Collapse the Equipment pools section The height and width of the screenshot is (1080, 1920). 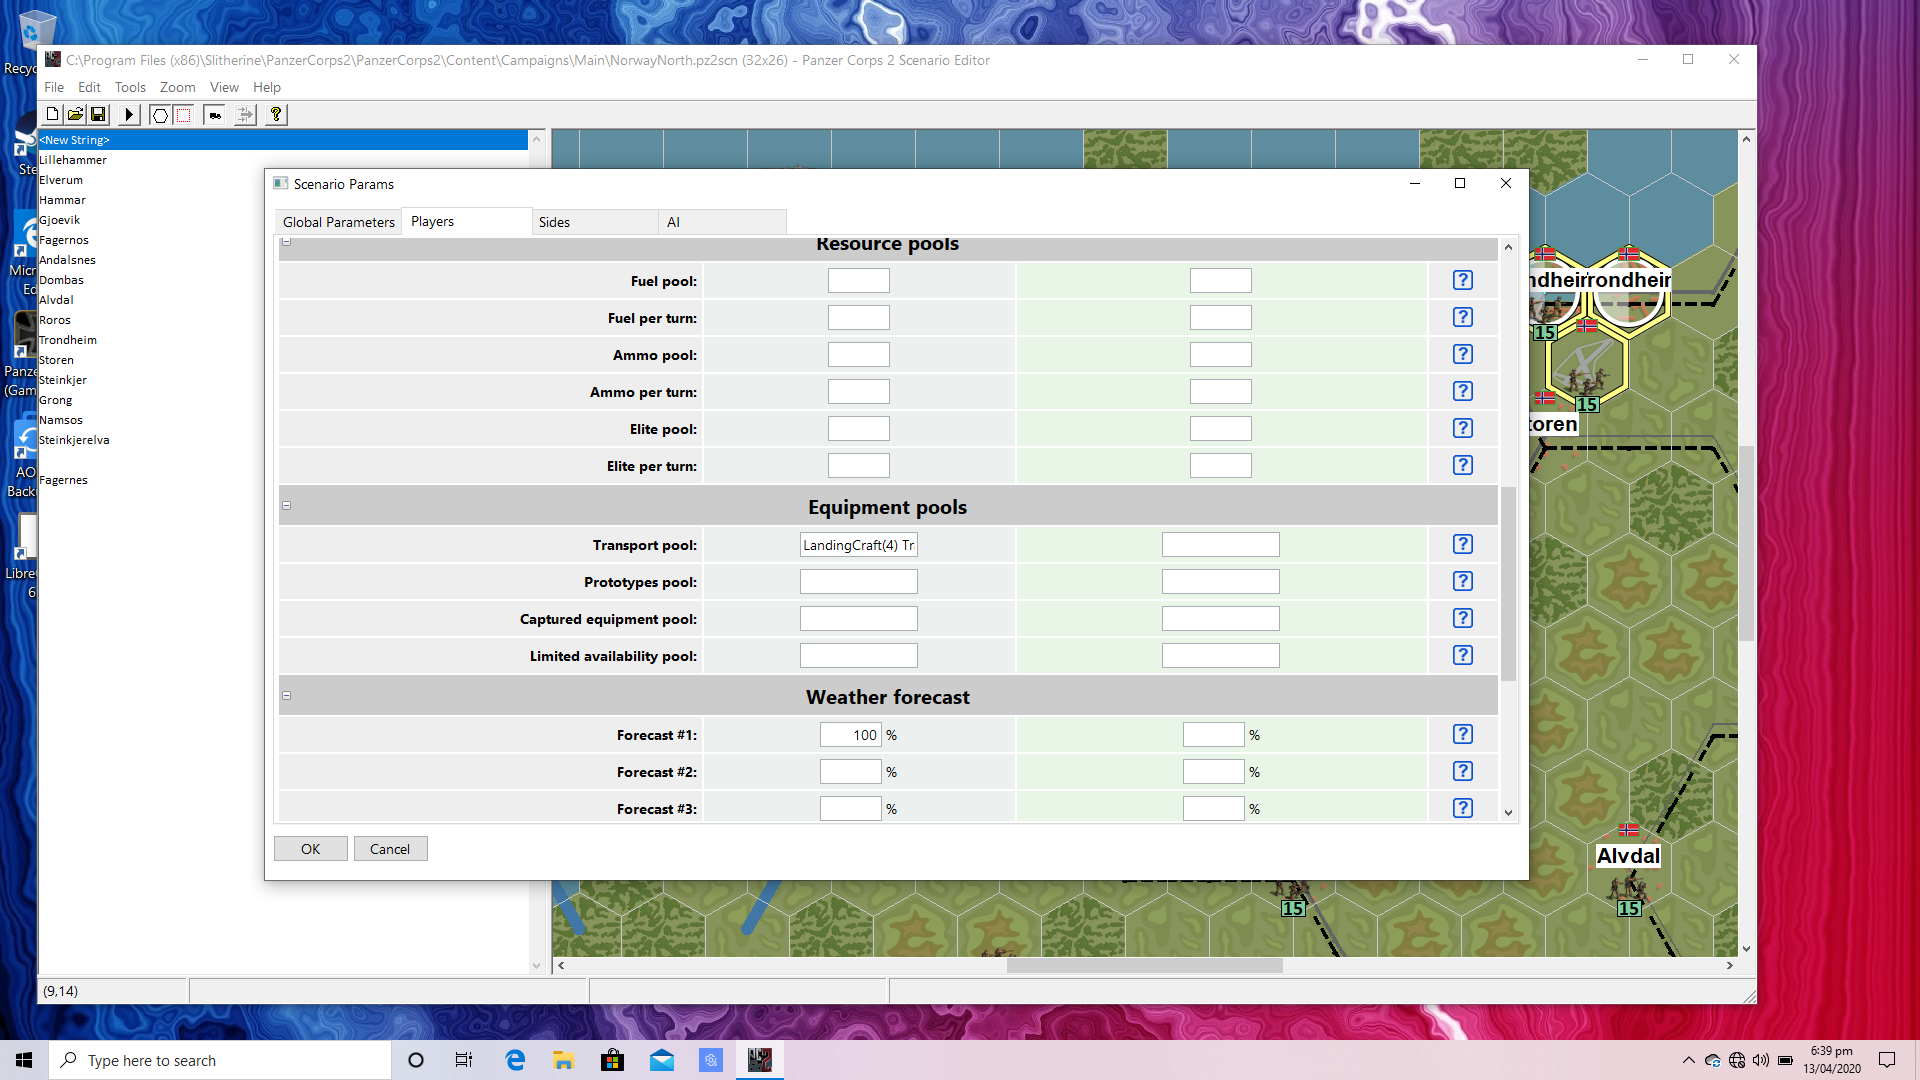pos(287,506)
